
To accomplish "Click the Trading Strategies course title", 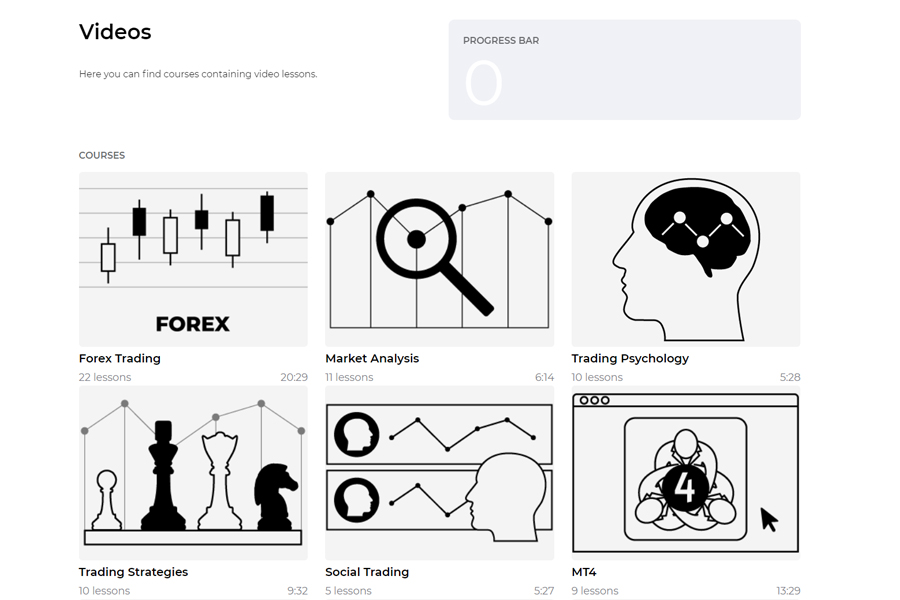I will pos(133,572).
